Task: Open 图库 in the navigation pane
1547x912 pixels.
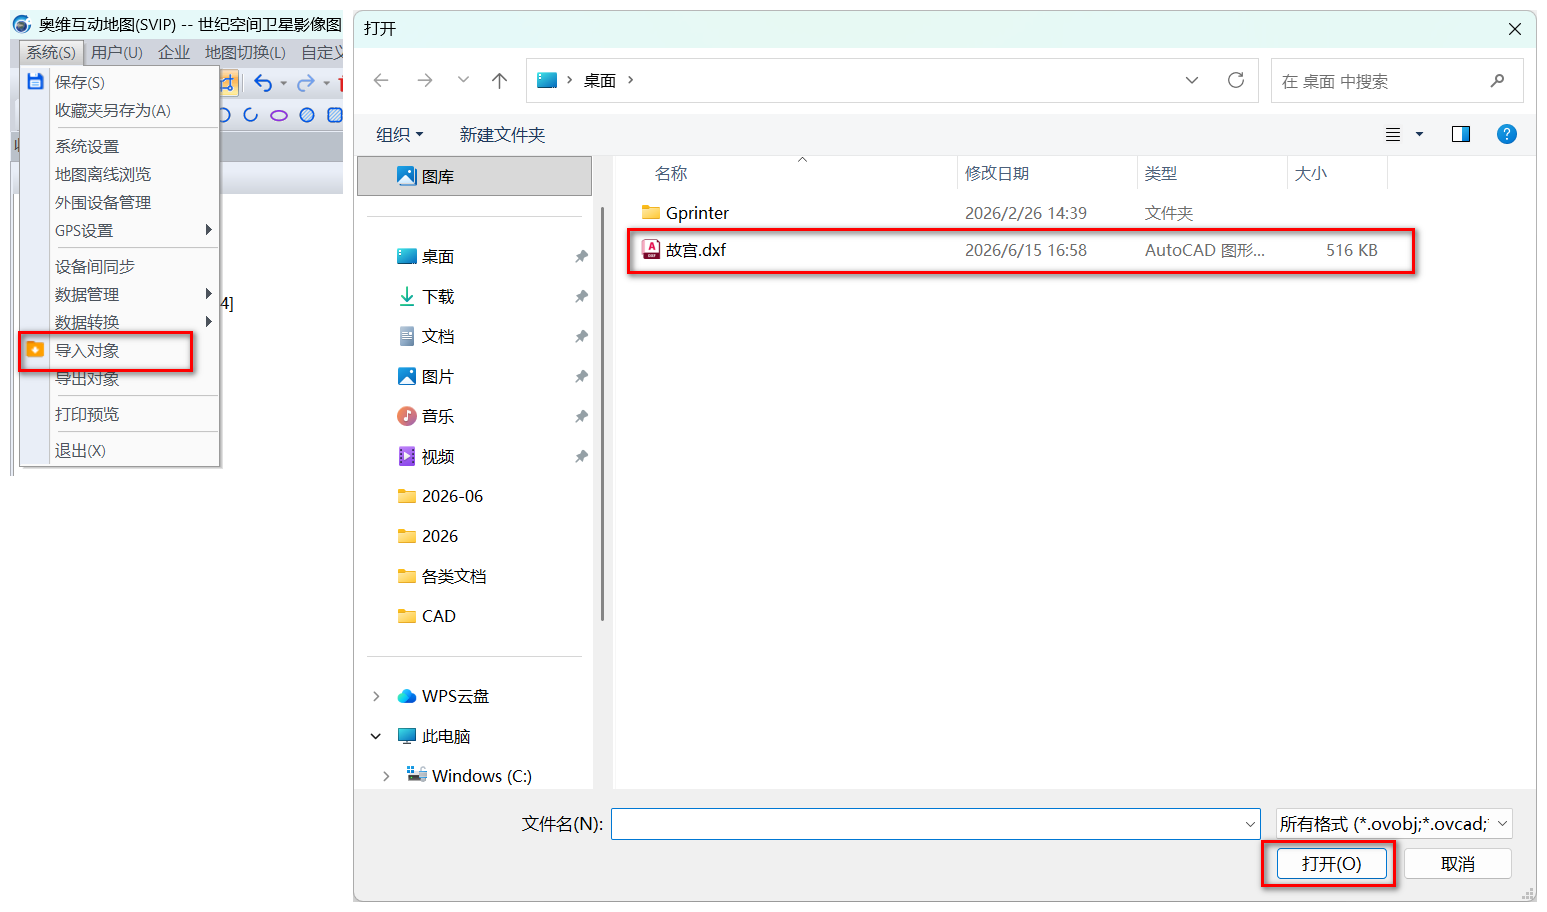Action: (475, 176)
